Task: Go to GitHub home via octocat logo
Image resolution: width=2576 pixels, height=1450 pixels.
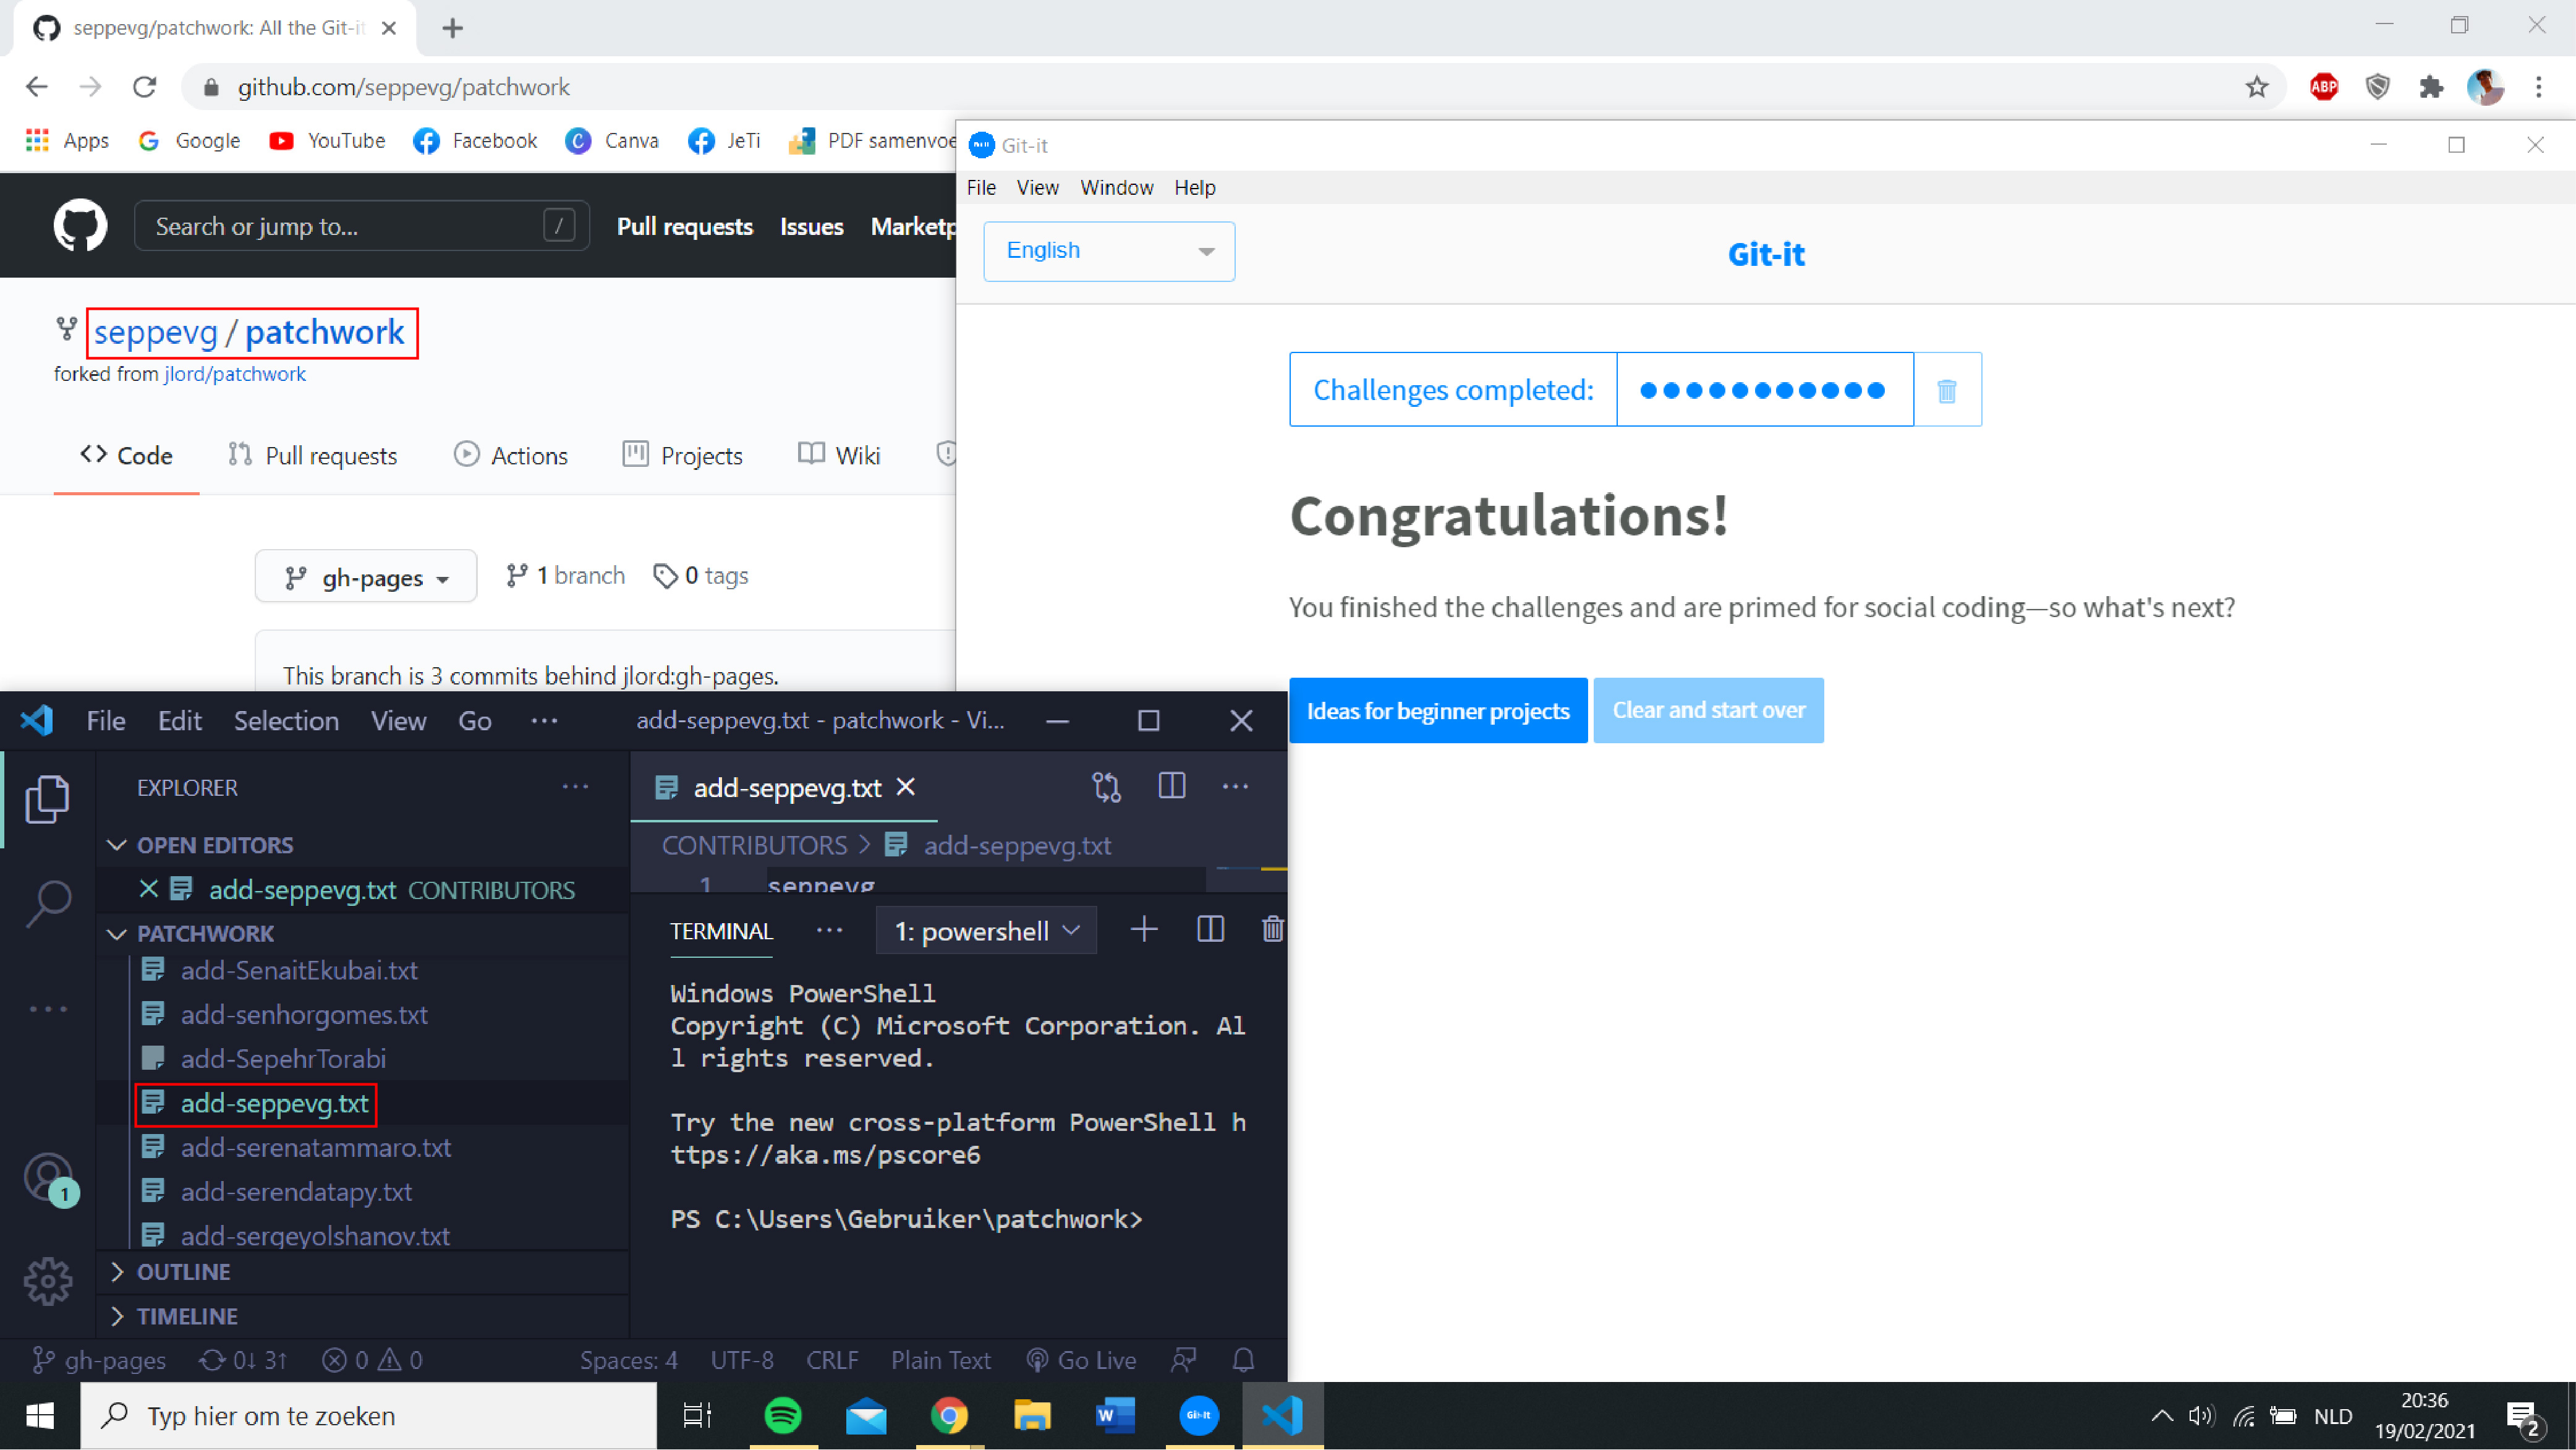Action: [x=80, y=225]
